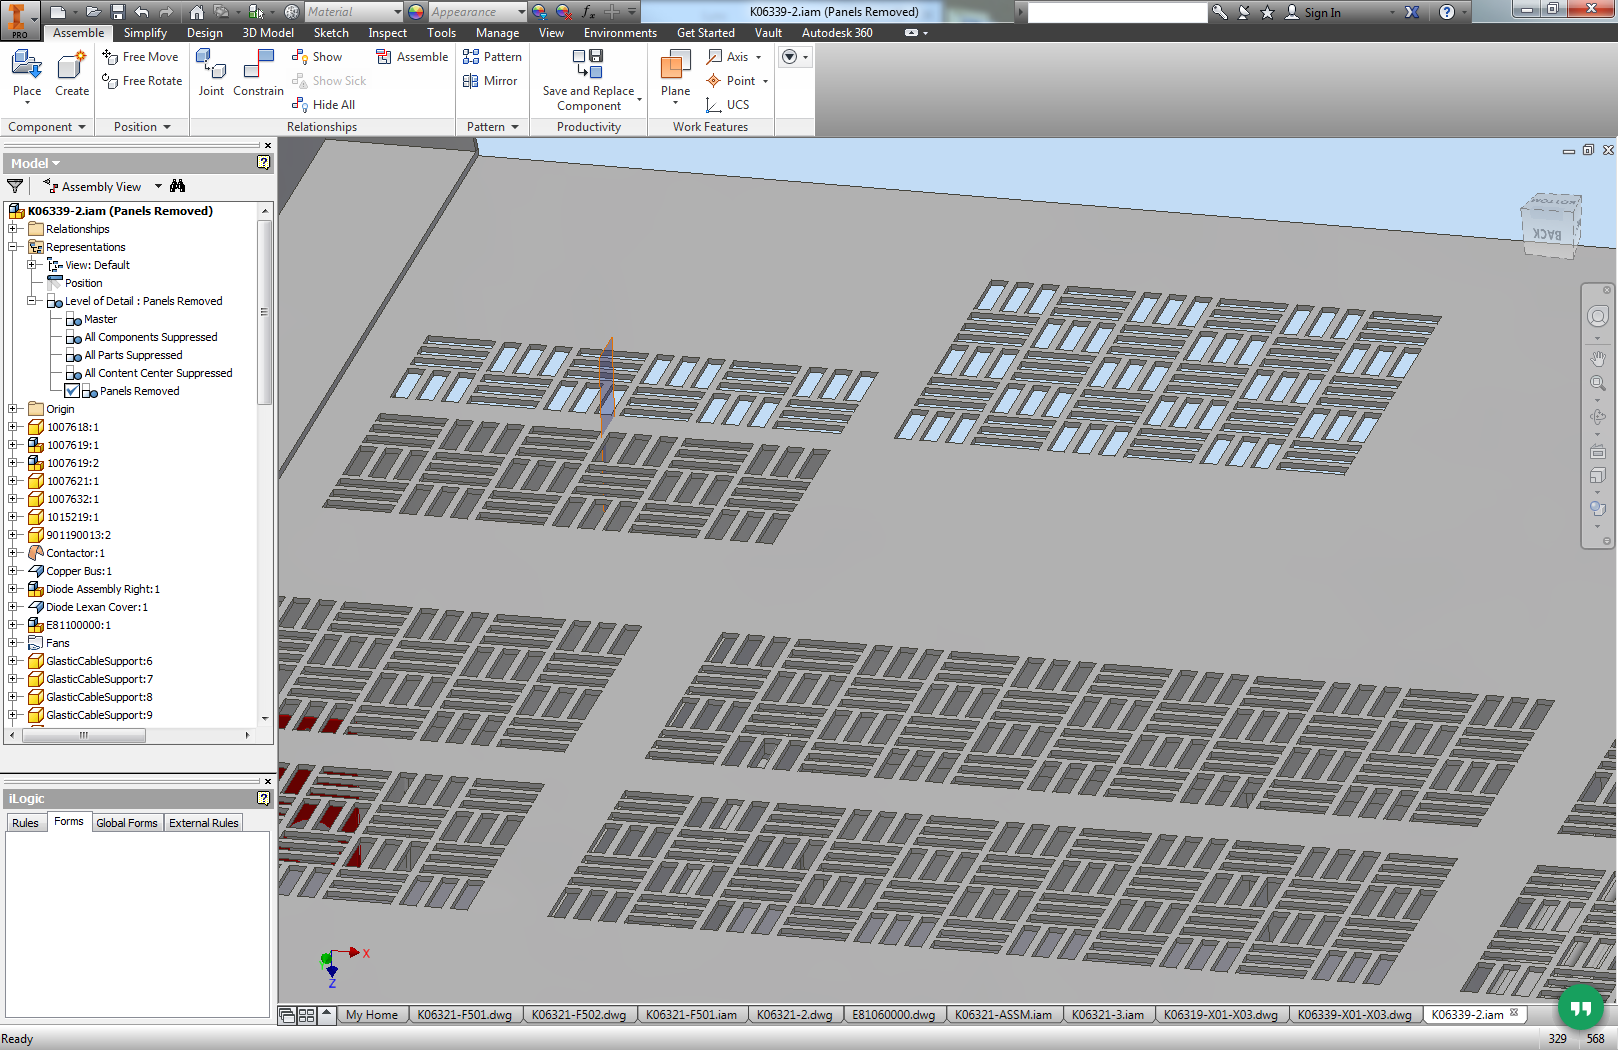This screenshot has width=1618, height=1050.
Task: Click the Find binoculars icon in browser
Action: coord(178,186)
